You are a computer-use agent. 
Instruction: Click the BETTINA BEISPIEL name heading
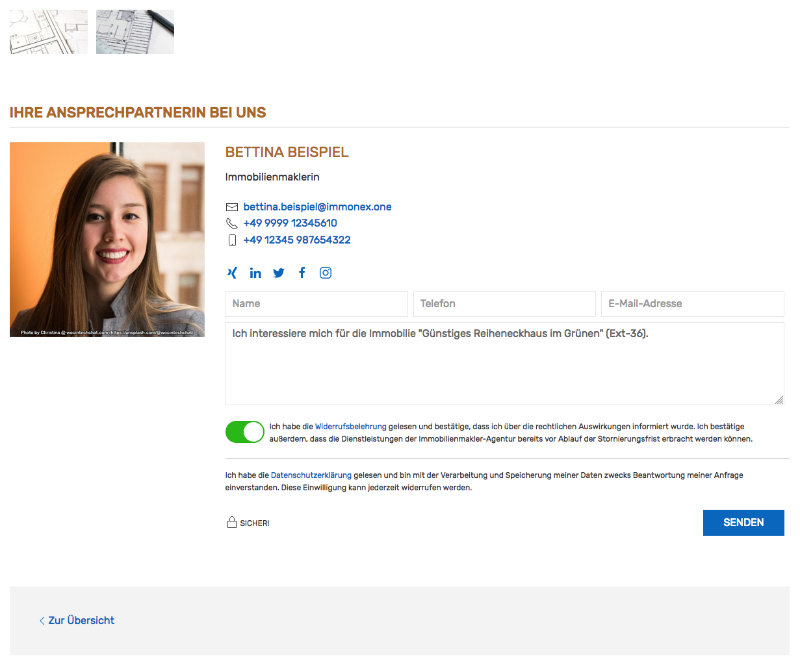coord(287,152)
